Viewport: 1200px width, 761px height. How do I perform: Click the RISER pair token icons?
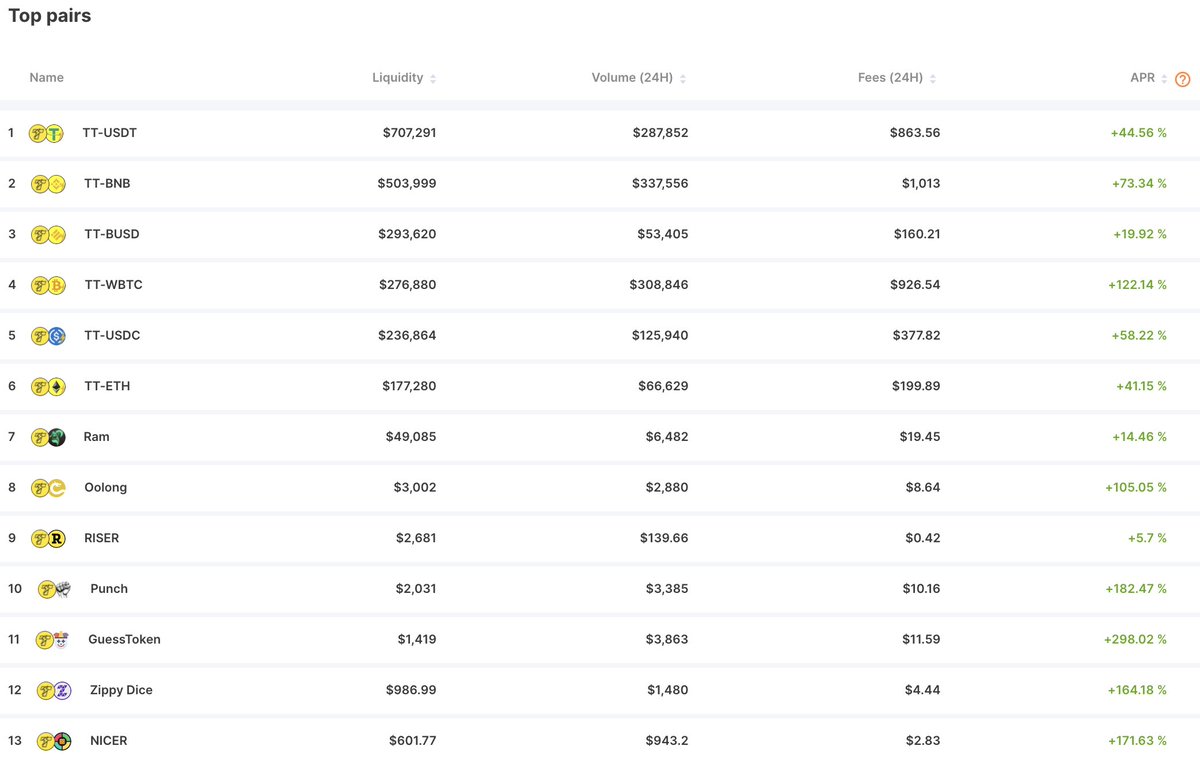pos(48,538)
